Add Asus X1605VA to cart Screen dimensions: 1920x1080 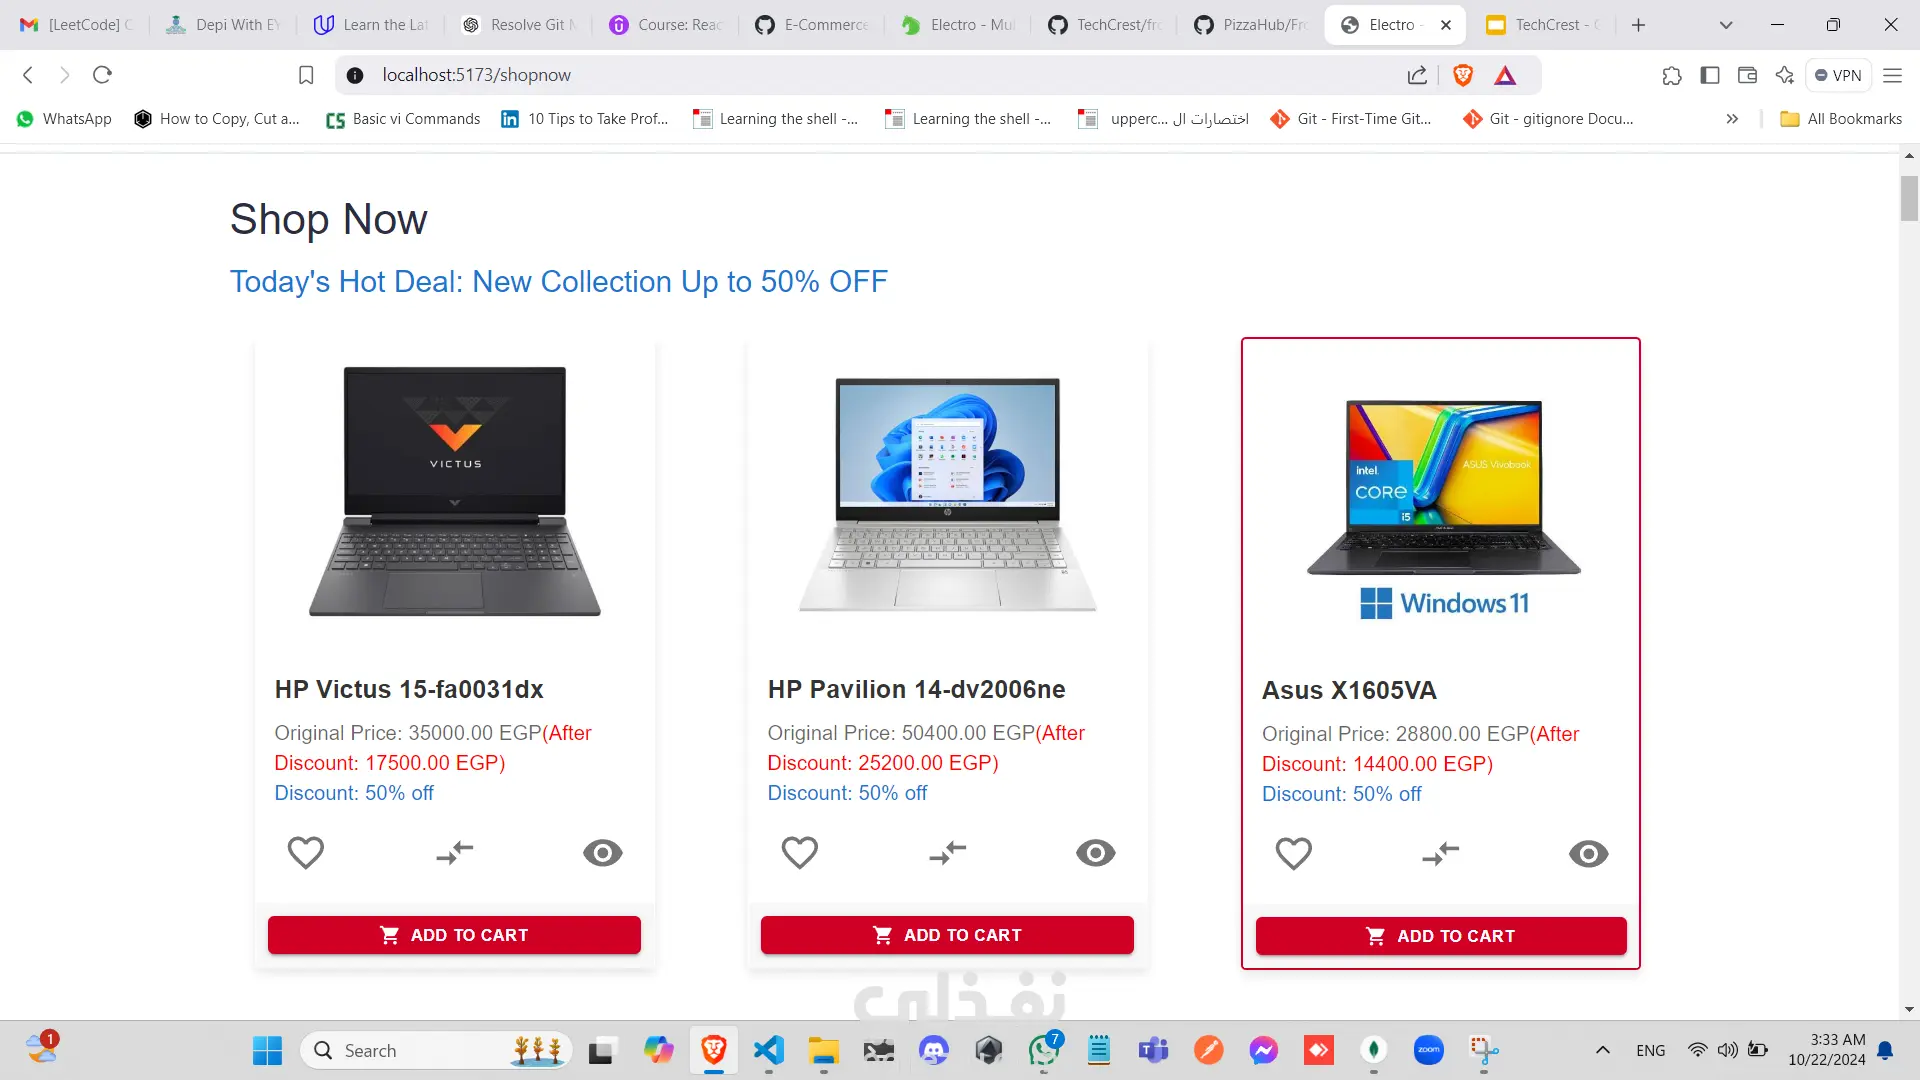click(1441, 936)
